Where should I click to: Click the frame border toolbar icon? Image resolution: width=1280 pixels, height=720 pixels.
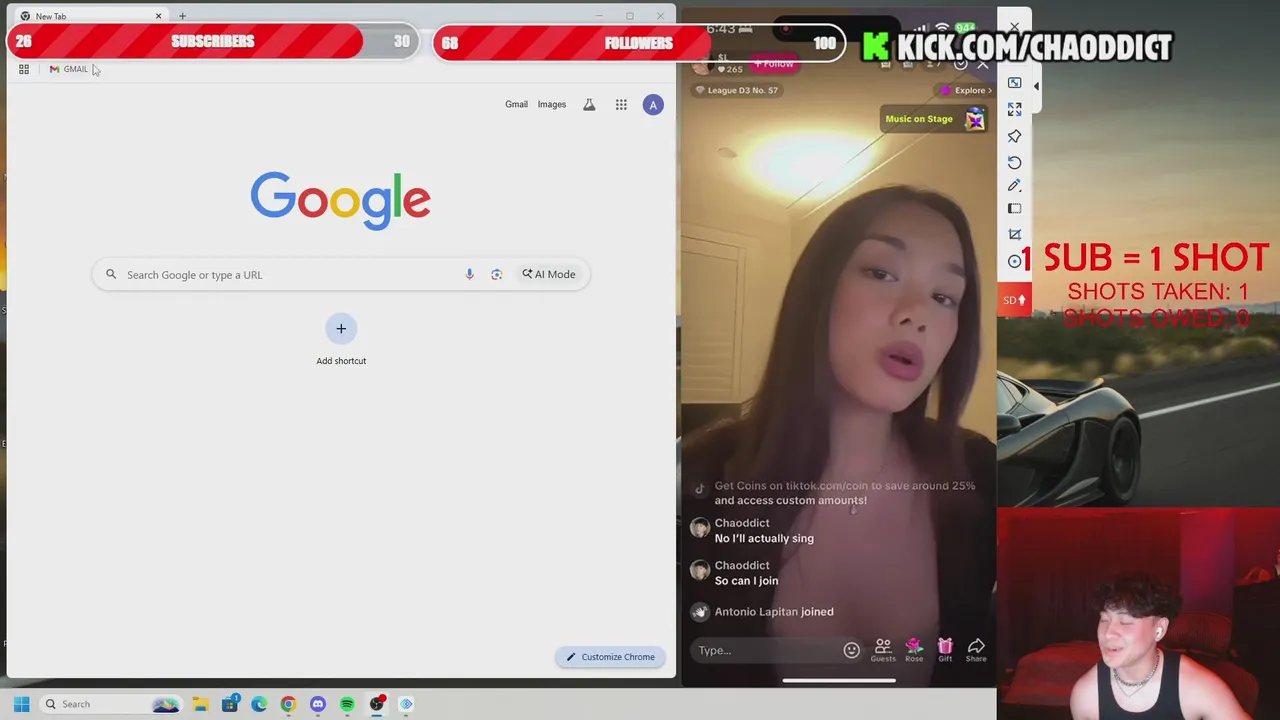click(1015, 209)
